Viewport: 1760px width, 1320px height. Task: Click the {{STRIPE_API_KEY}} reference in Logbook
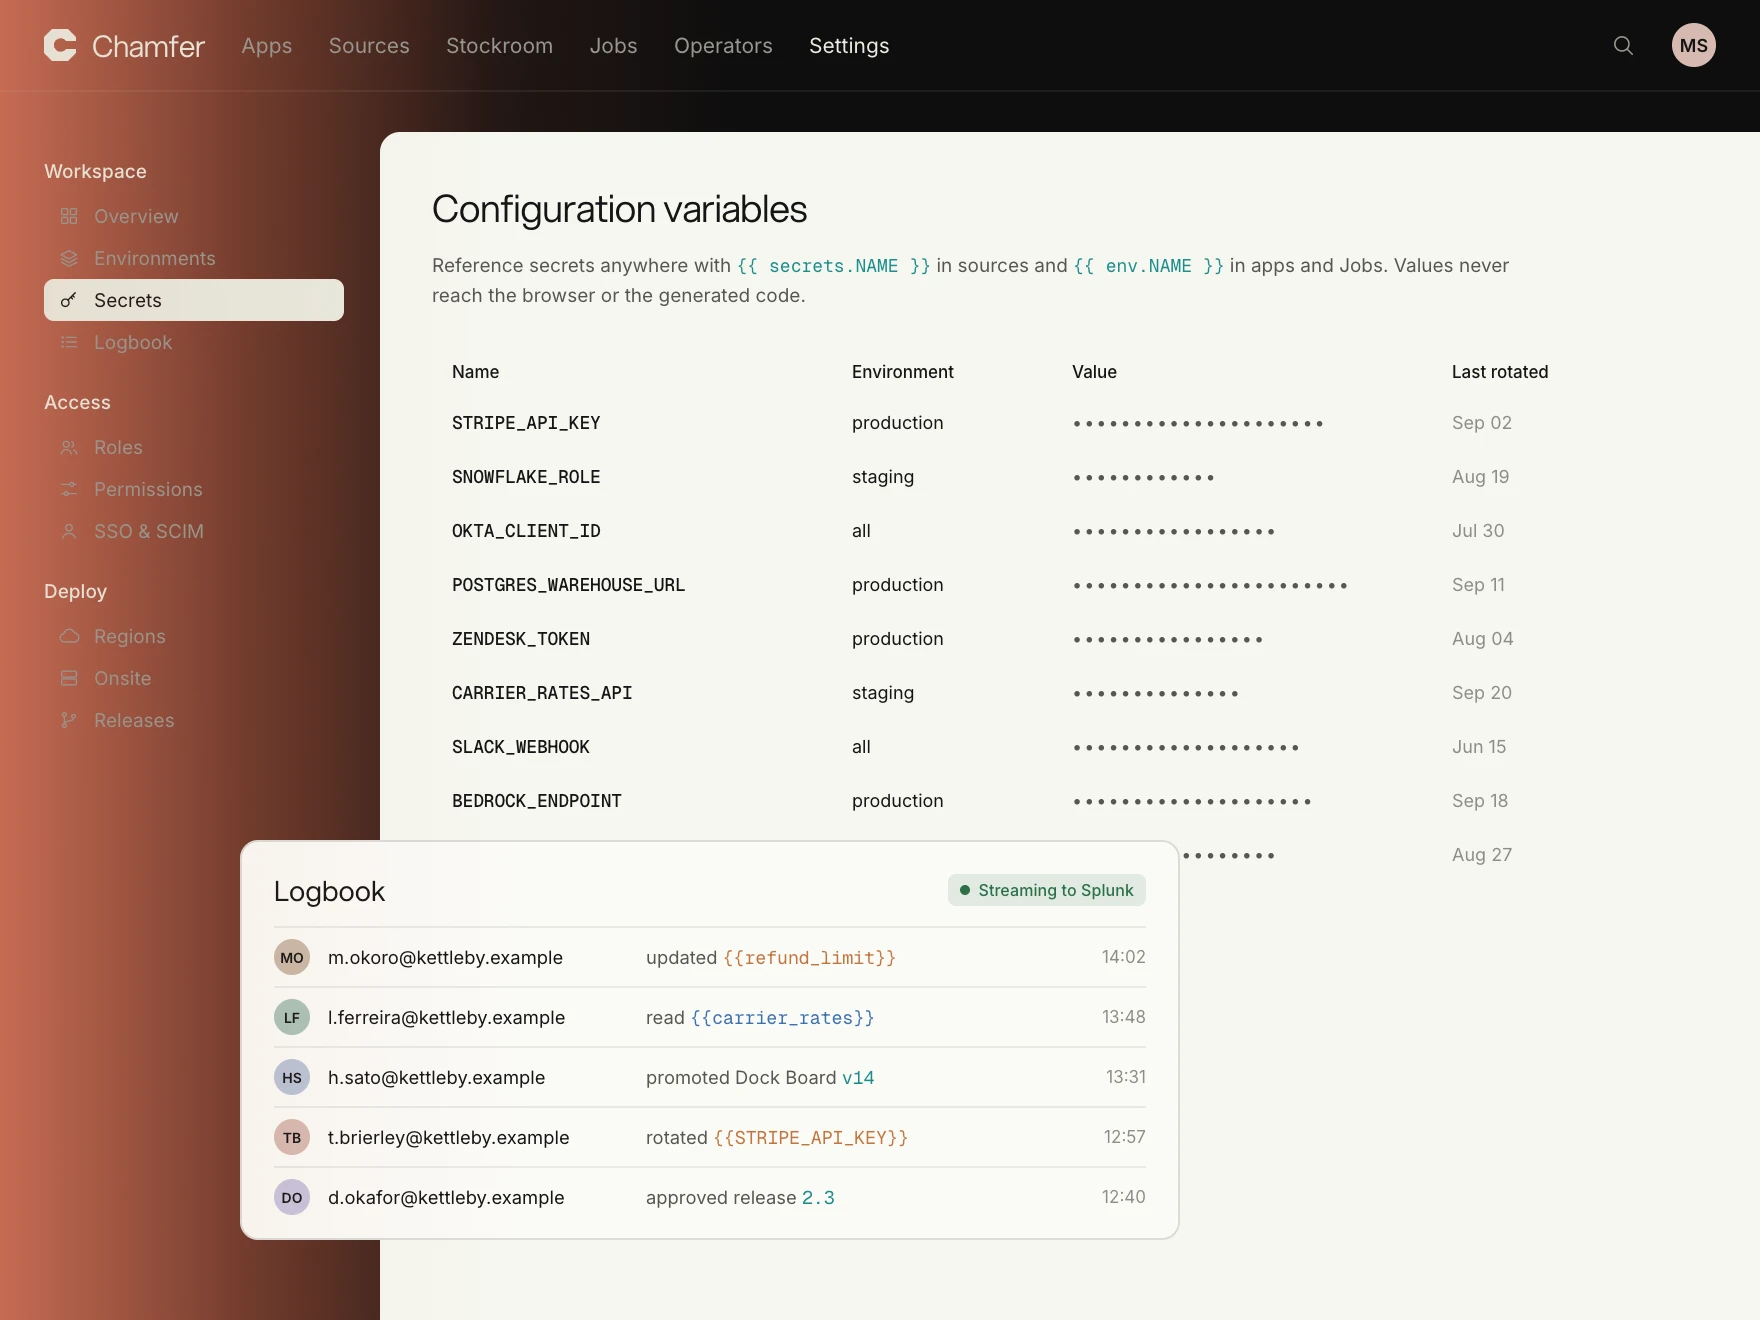tap(810, 1138)
